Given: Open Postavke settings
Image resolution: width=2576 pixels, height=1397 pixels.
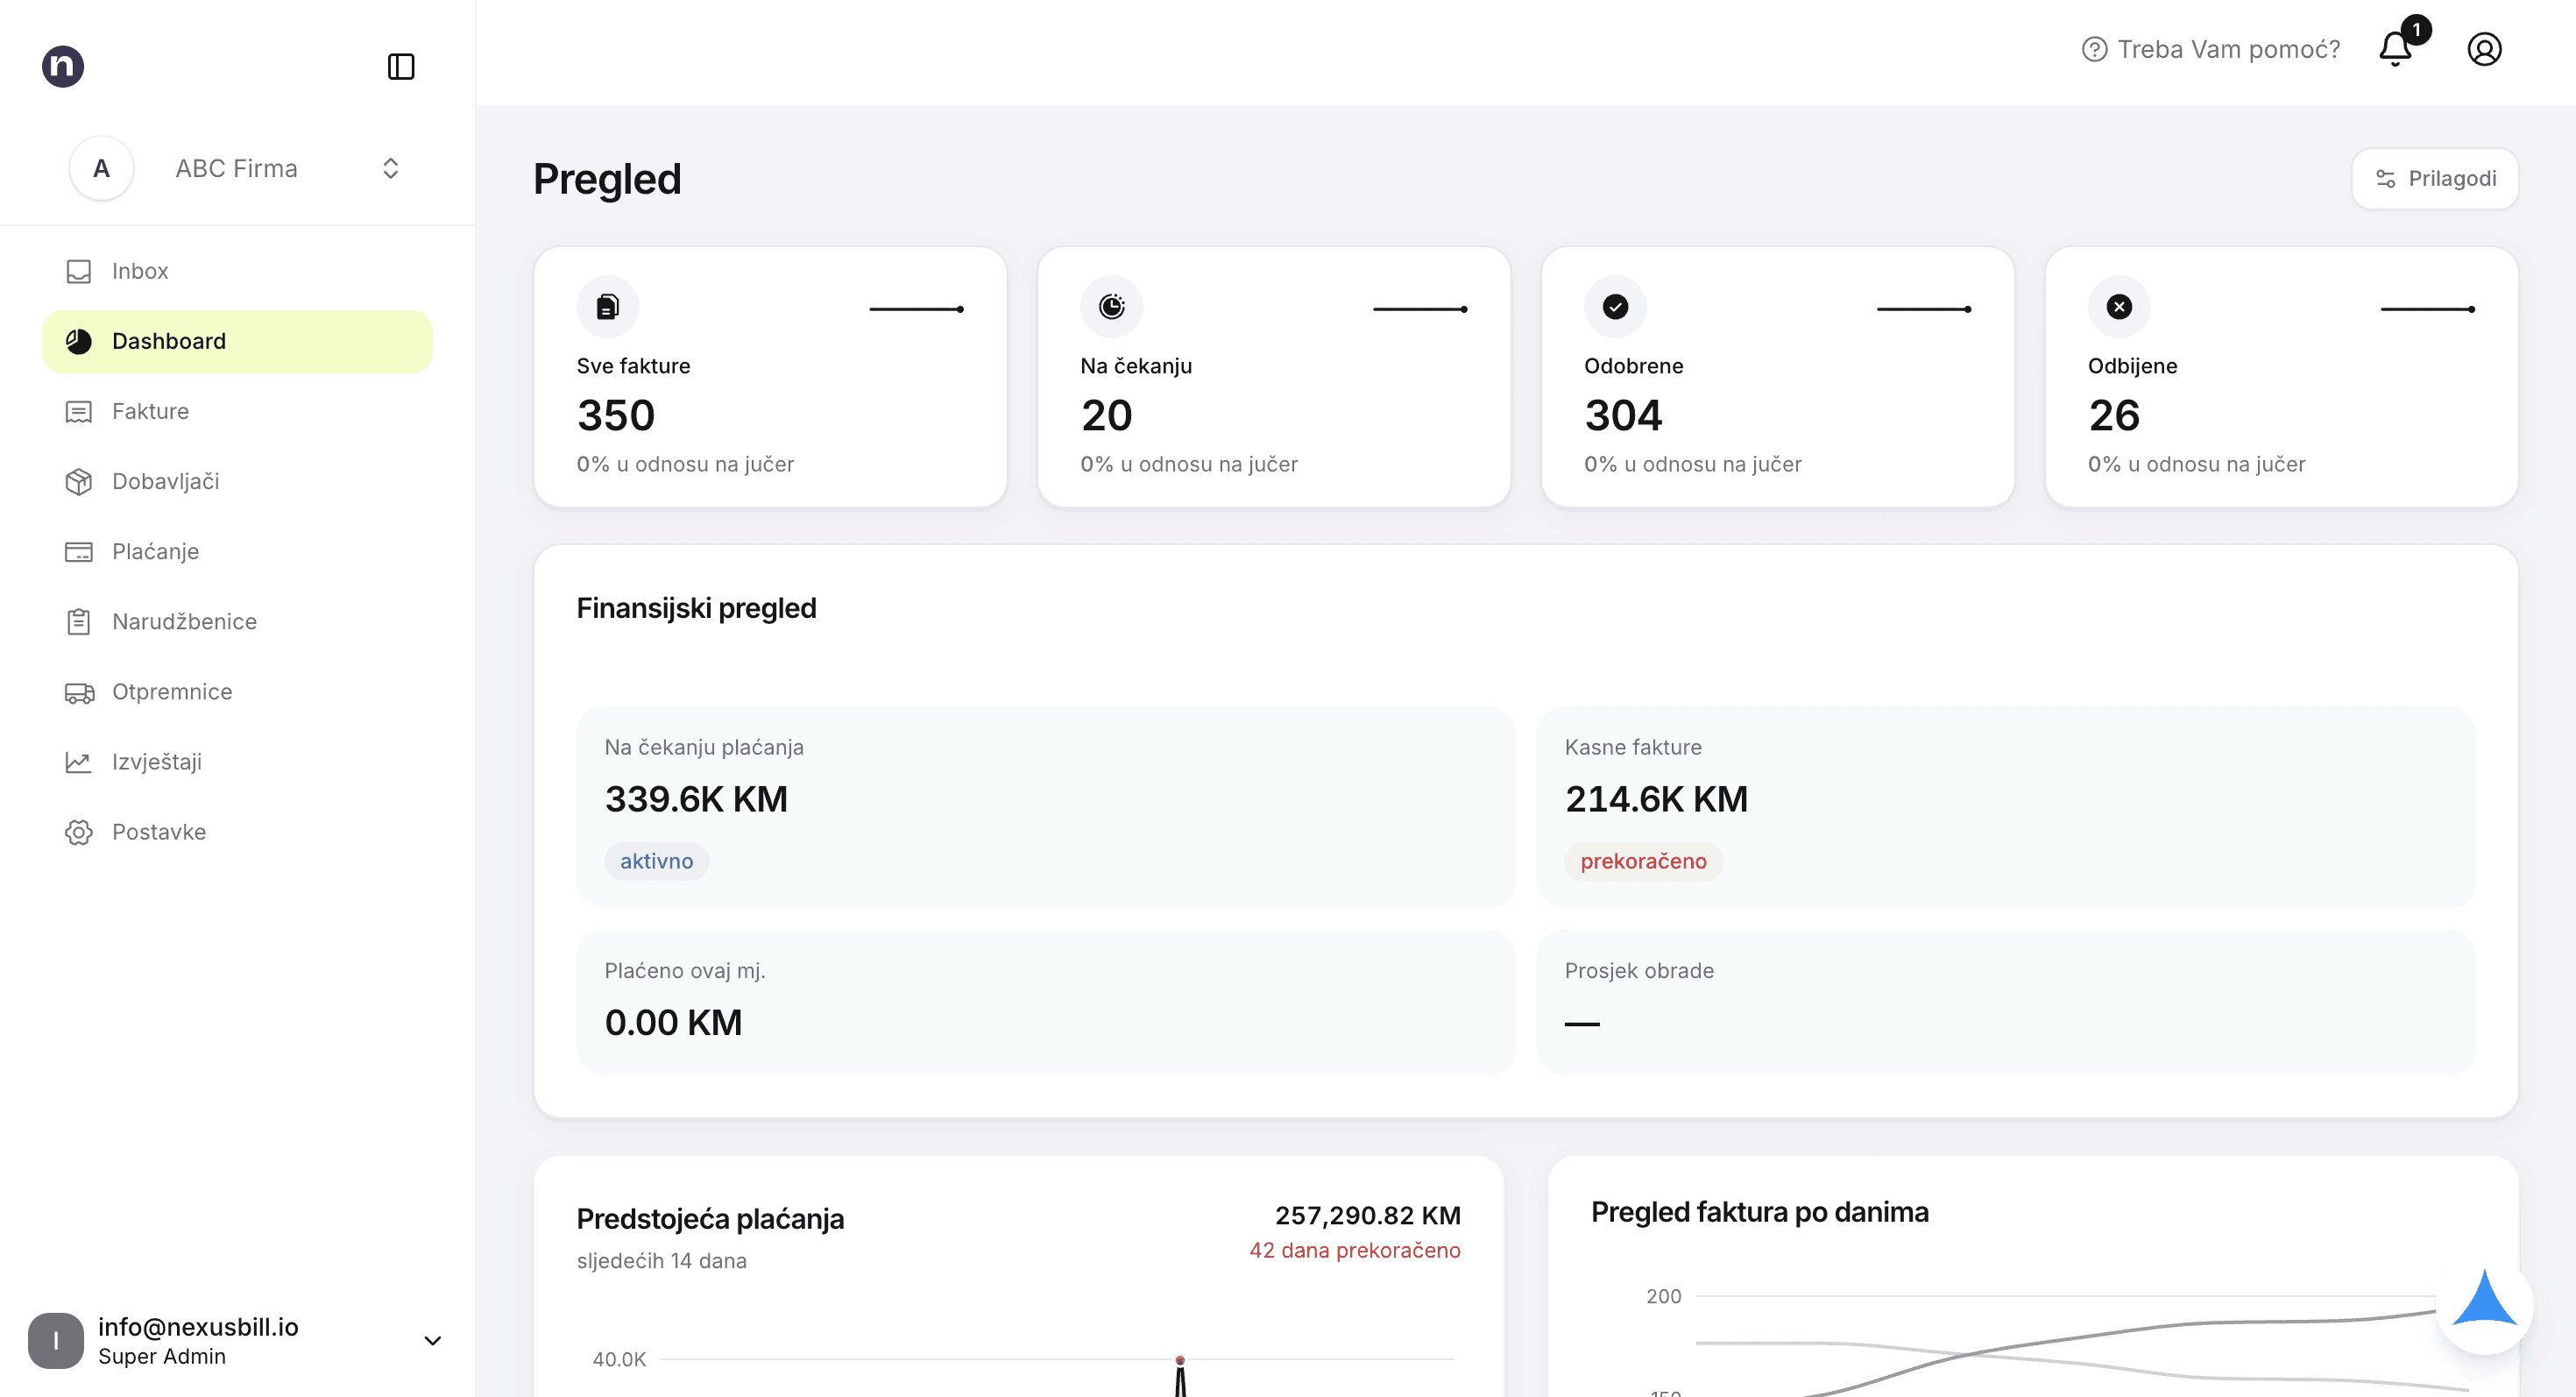Looking at the screenshot, I should pyautogui.click(x=237, y=832).
